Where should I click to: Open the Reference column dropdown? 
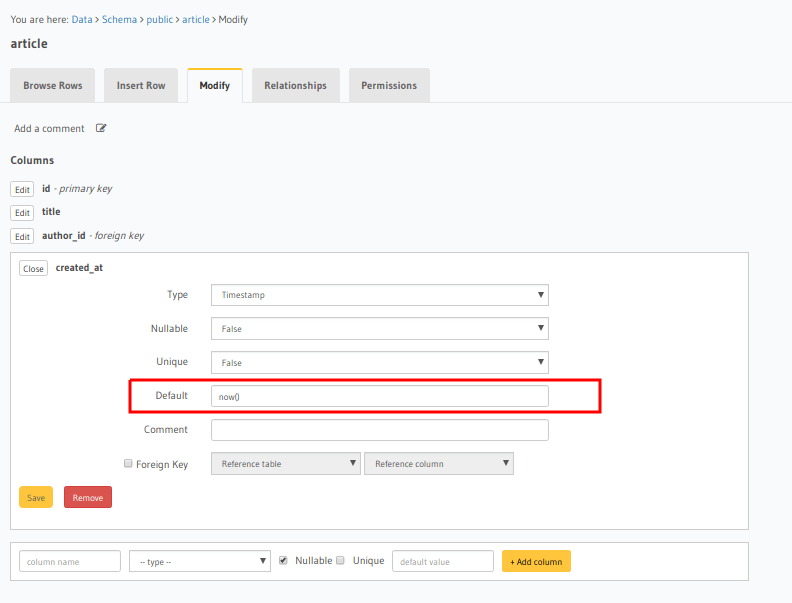click(439, 464)
